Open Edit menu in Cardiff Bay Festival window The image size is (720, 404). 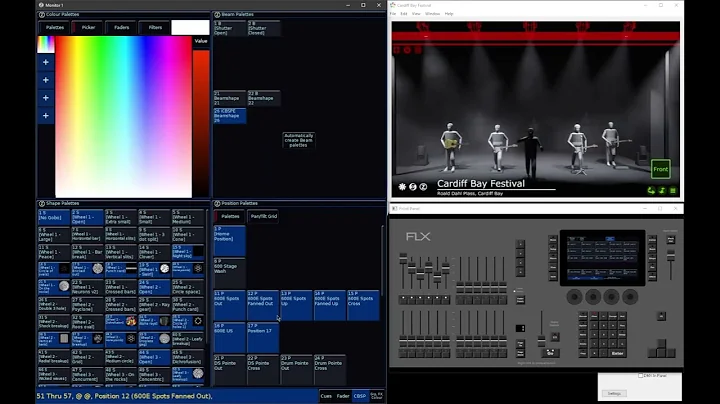(x=404, y=14)
